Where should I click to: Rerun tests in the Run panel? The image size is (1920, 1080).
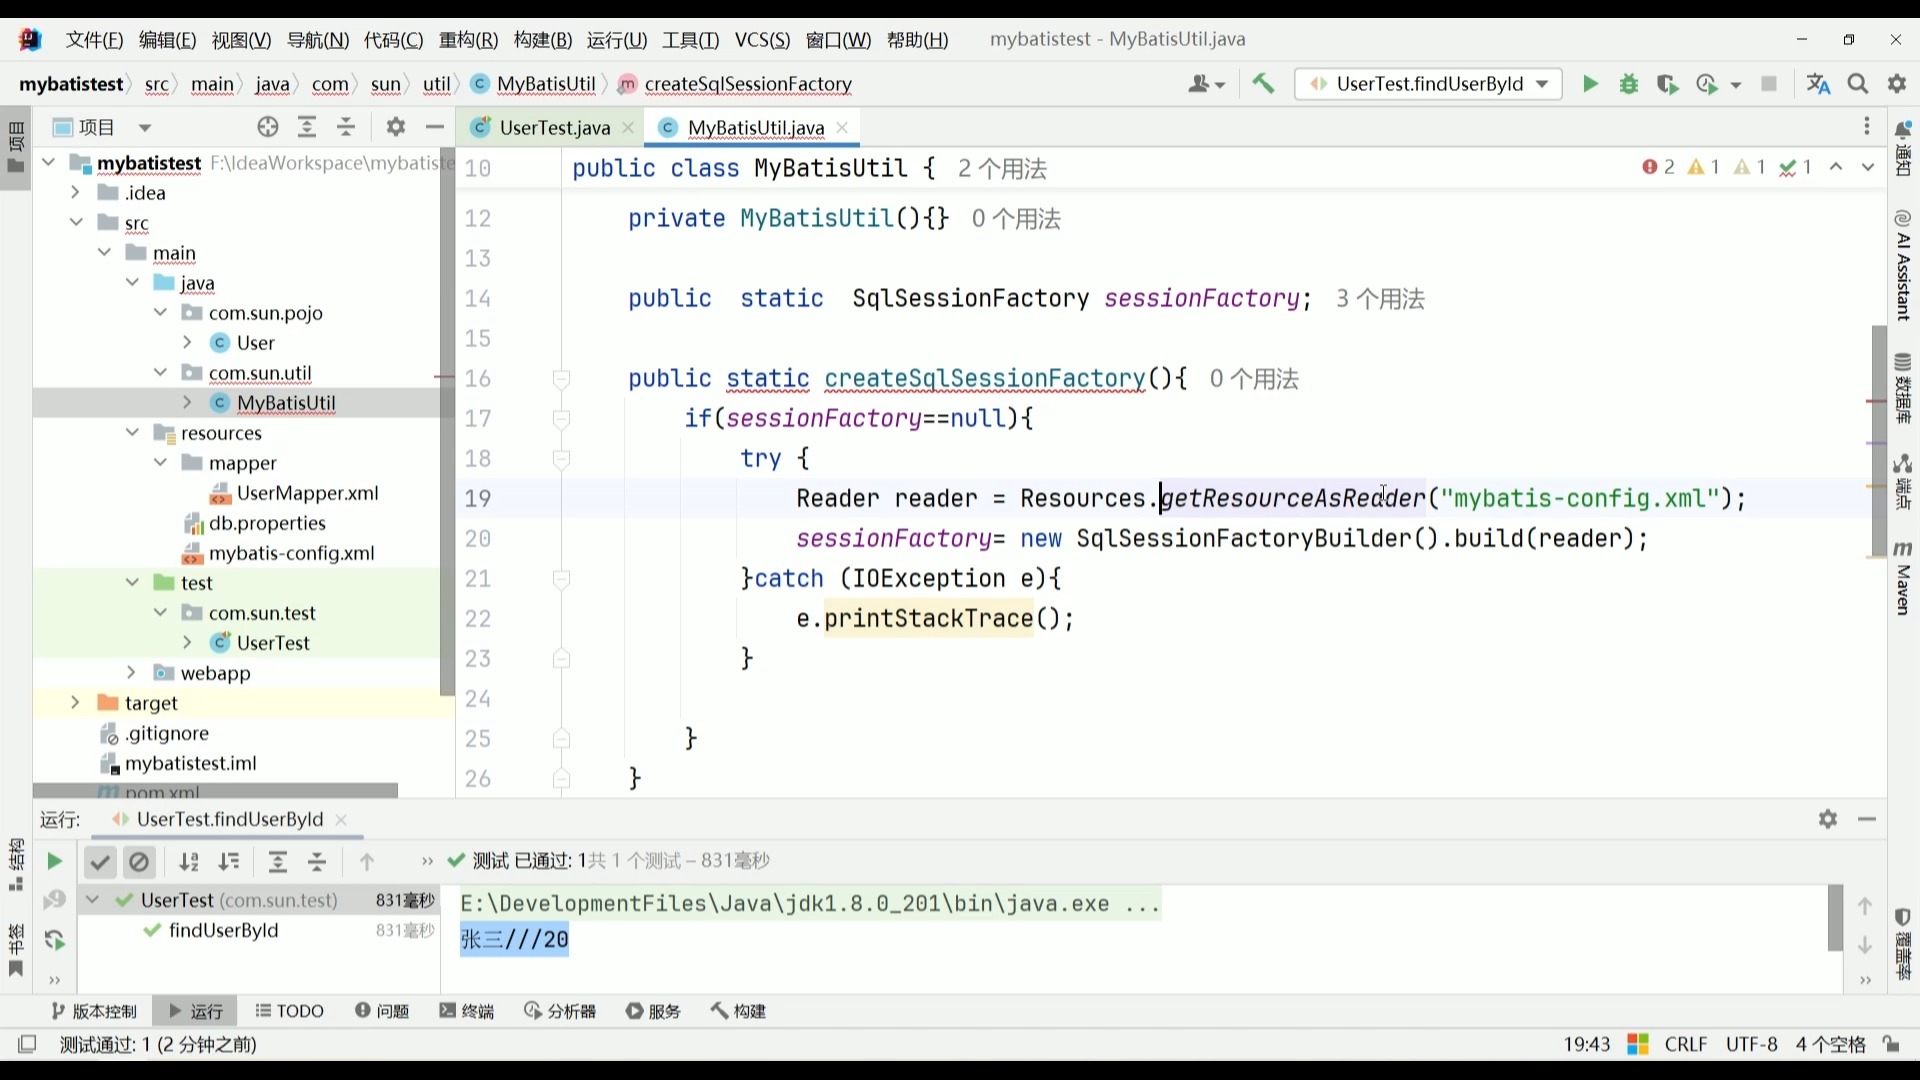pos(54,861)
